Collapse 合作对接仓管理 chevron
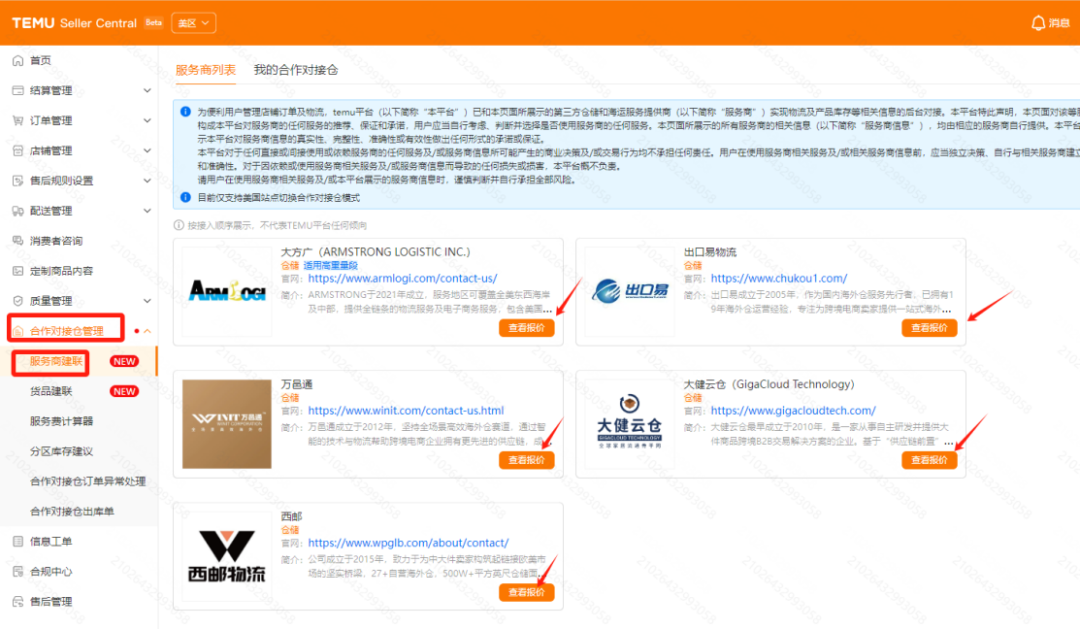This screenshot has width=1080, height=629. pyautogui.click(x=147, y=331)
